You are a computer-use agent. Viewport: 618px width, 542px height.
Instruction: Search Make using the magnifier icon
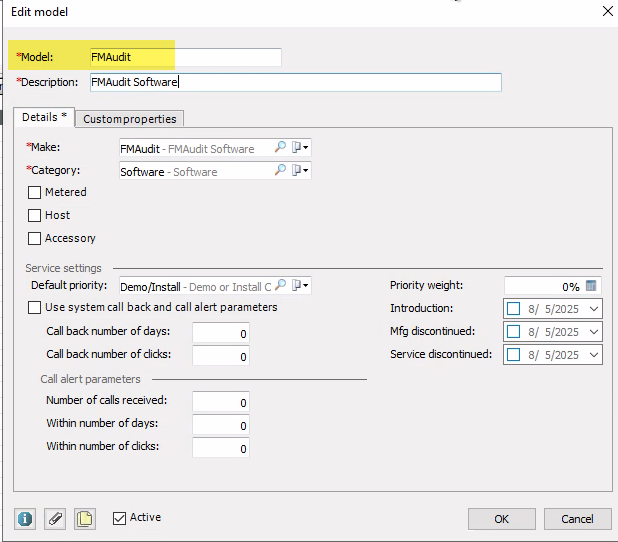281,148
